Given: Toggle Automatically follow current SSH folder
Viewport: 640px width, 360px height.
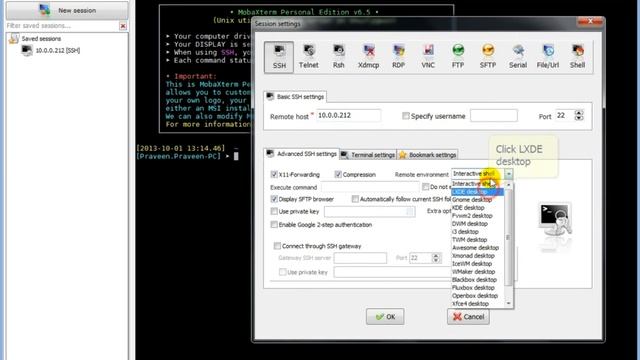Looking at the screenshot, I should coord(355,199).
